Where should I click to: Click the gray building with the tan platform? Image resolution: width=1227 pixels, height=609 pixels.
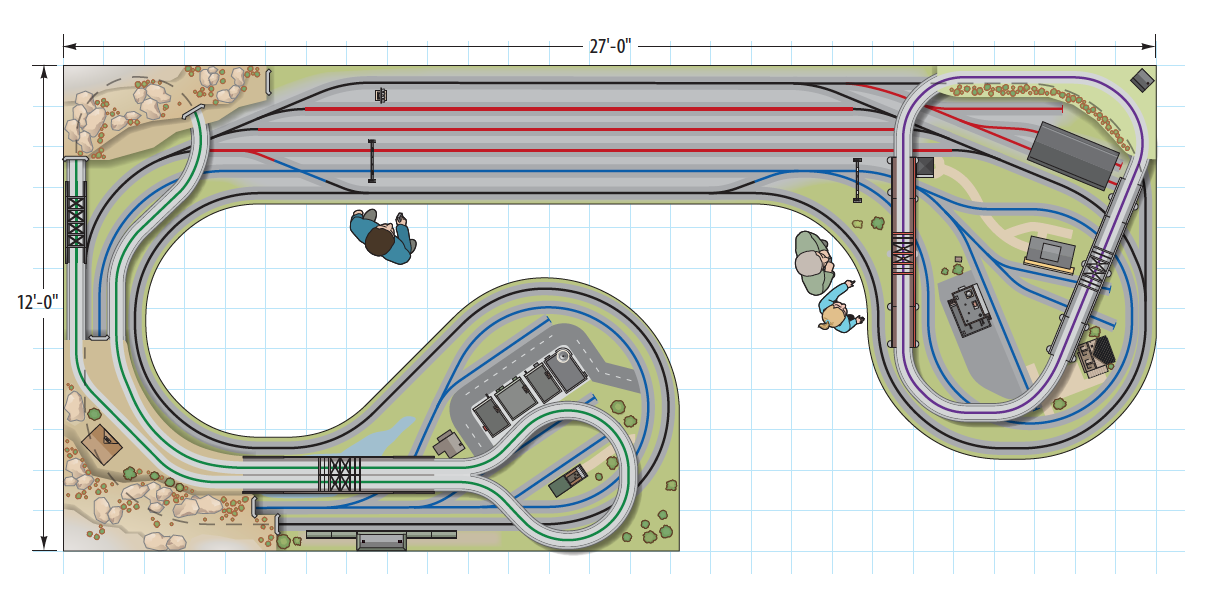(1049, 254)
